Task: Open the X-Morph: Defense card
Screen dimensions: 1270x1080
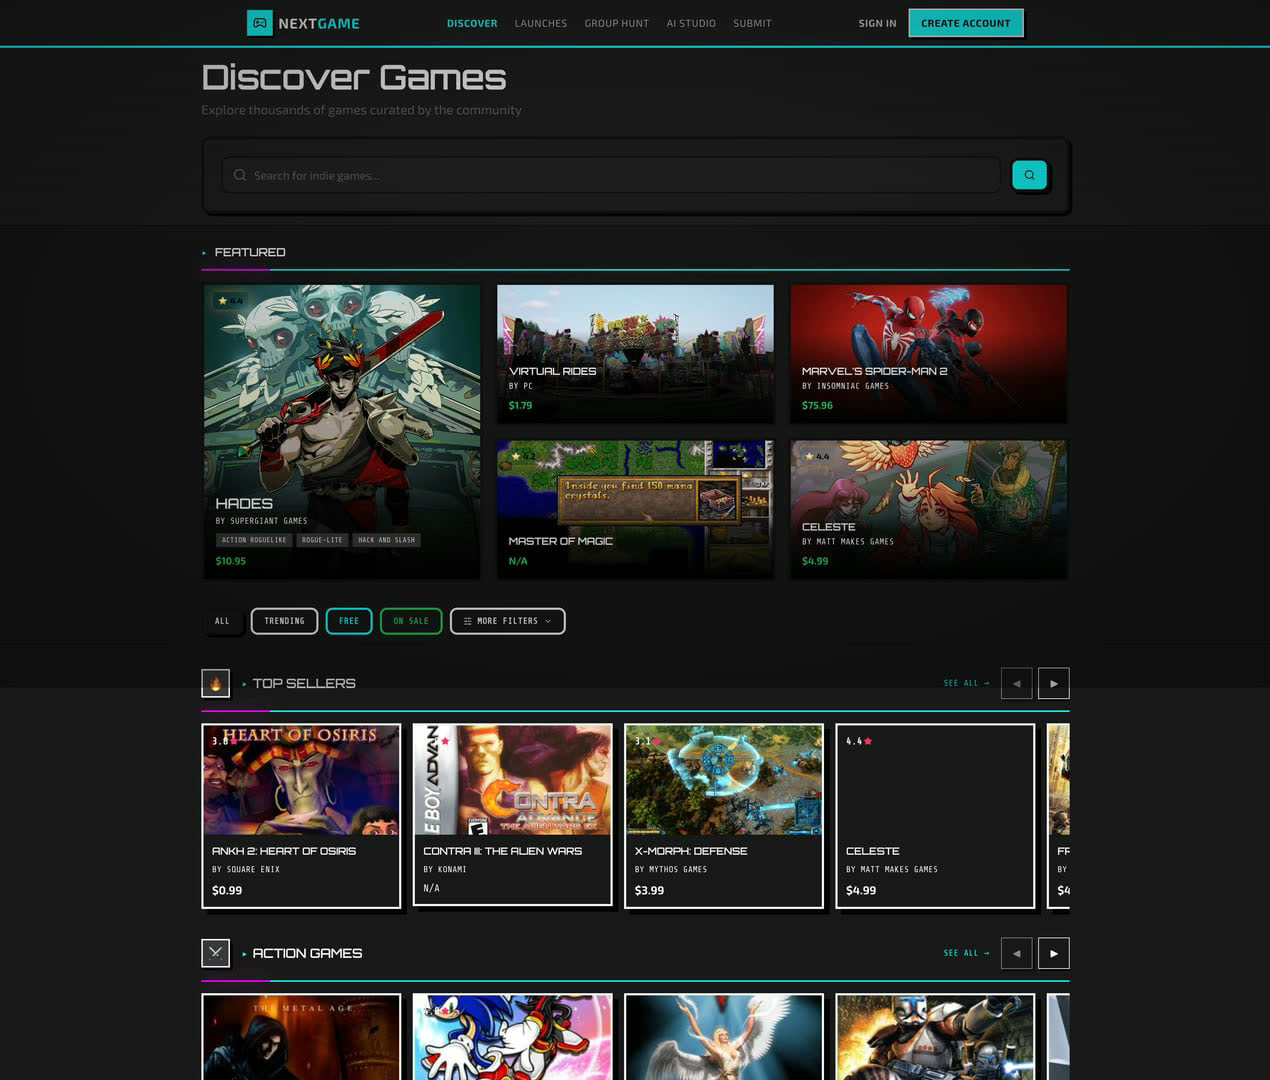Action: point(724,816)
